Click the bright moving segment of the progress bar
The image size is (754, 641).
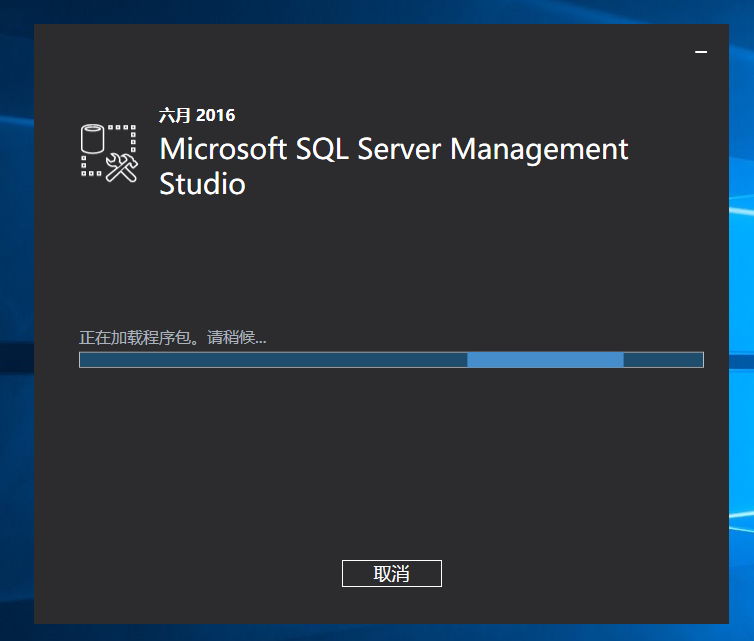(x=545, y=360)
